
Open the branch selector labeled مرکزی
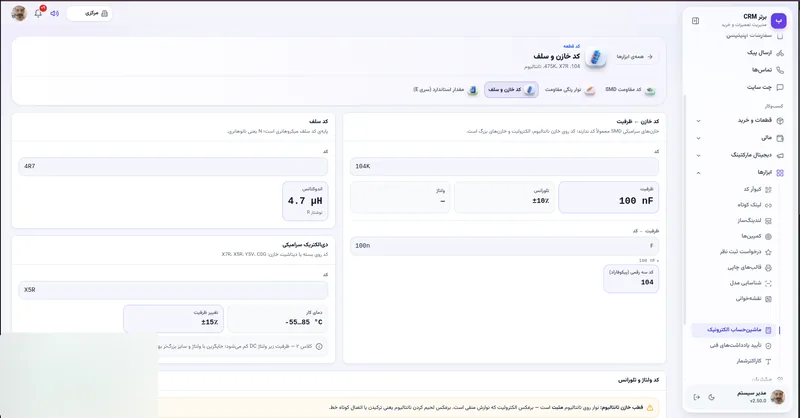pyautogui.click(x=90, y=13)
